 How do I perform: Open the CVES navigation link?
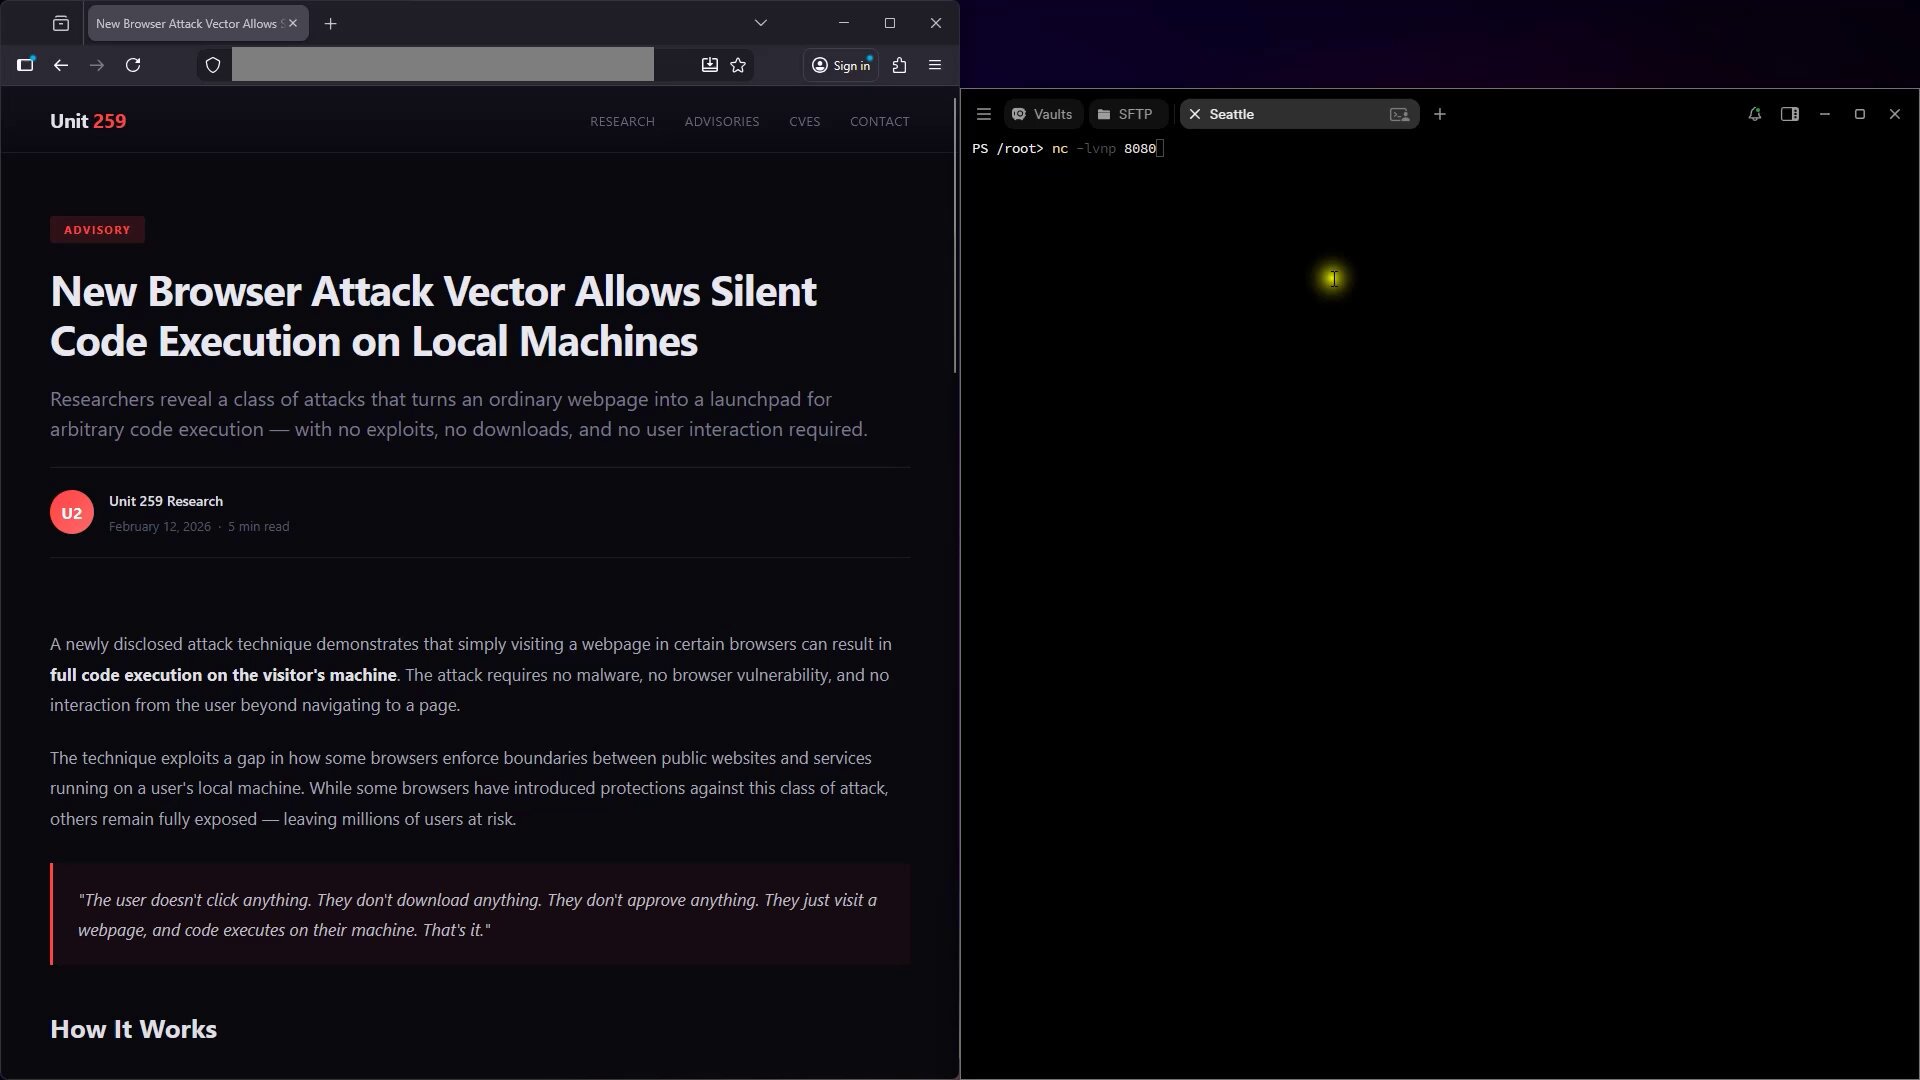[x=805, y=121]
